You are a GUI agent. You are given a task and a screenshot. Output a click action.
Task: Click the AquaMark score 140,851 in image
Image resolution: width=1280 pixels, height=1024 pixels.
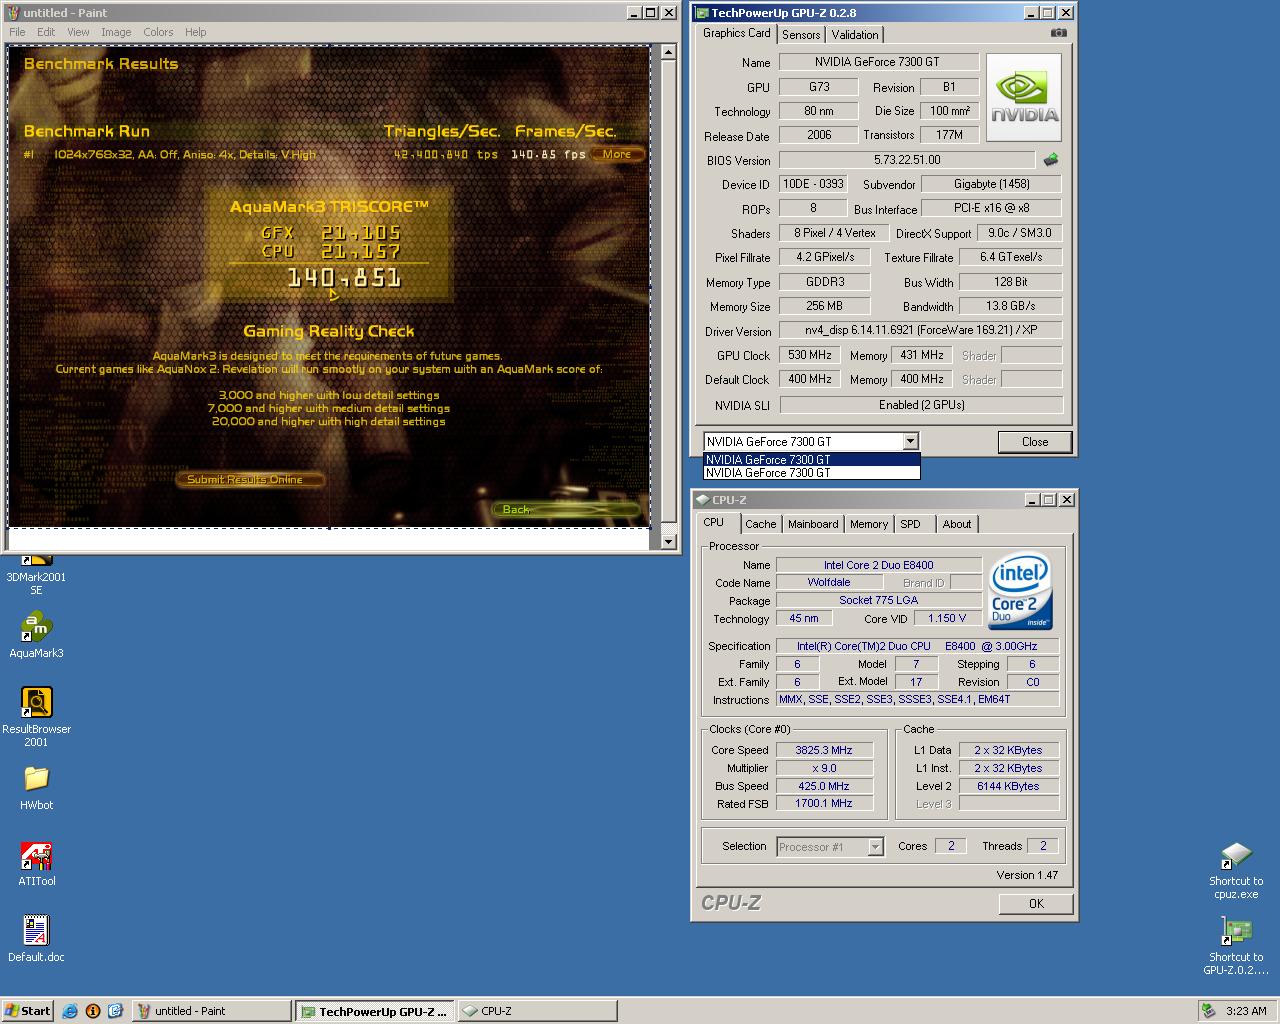point(344,278)
